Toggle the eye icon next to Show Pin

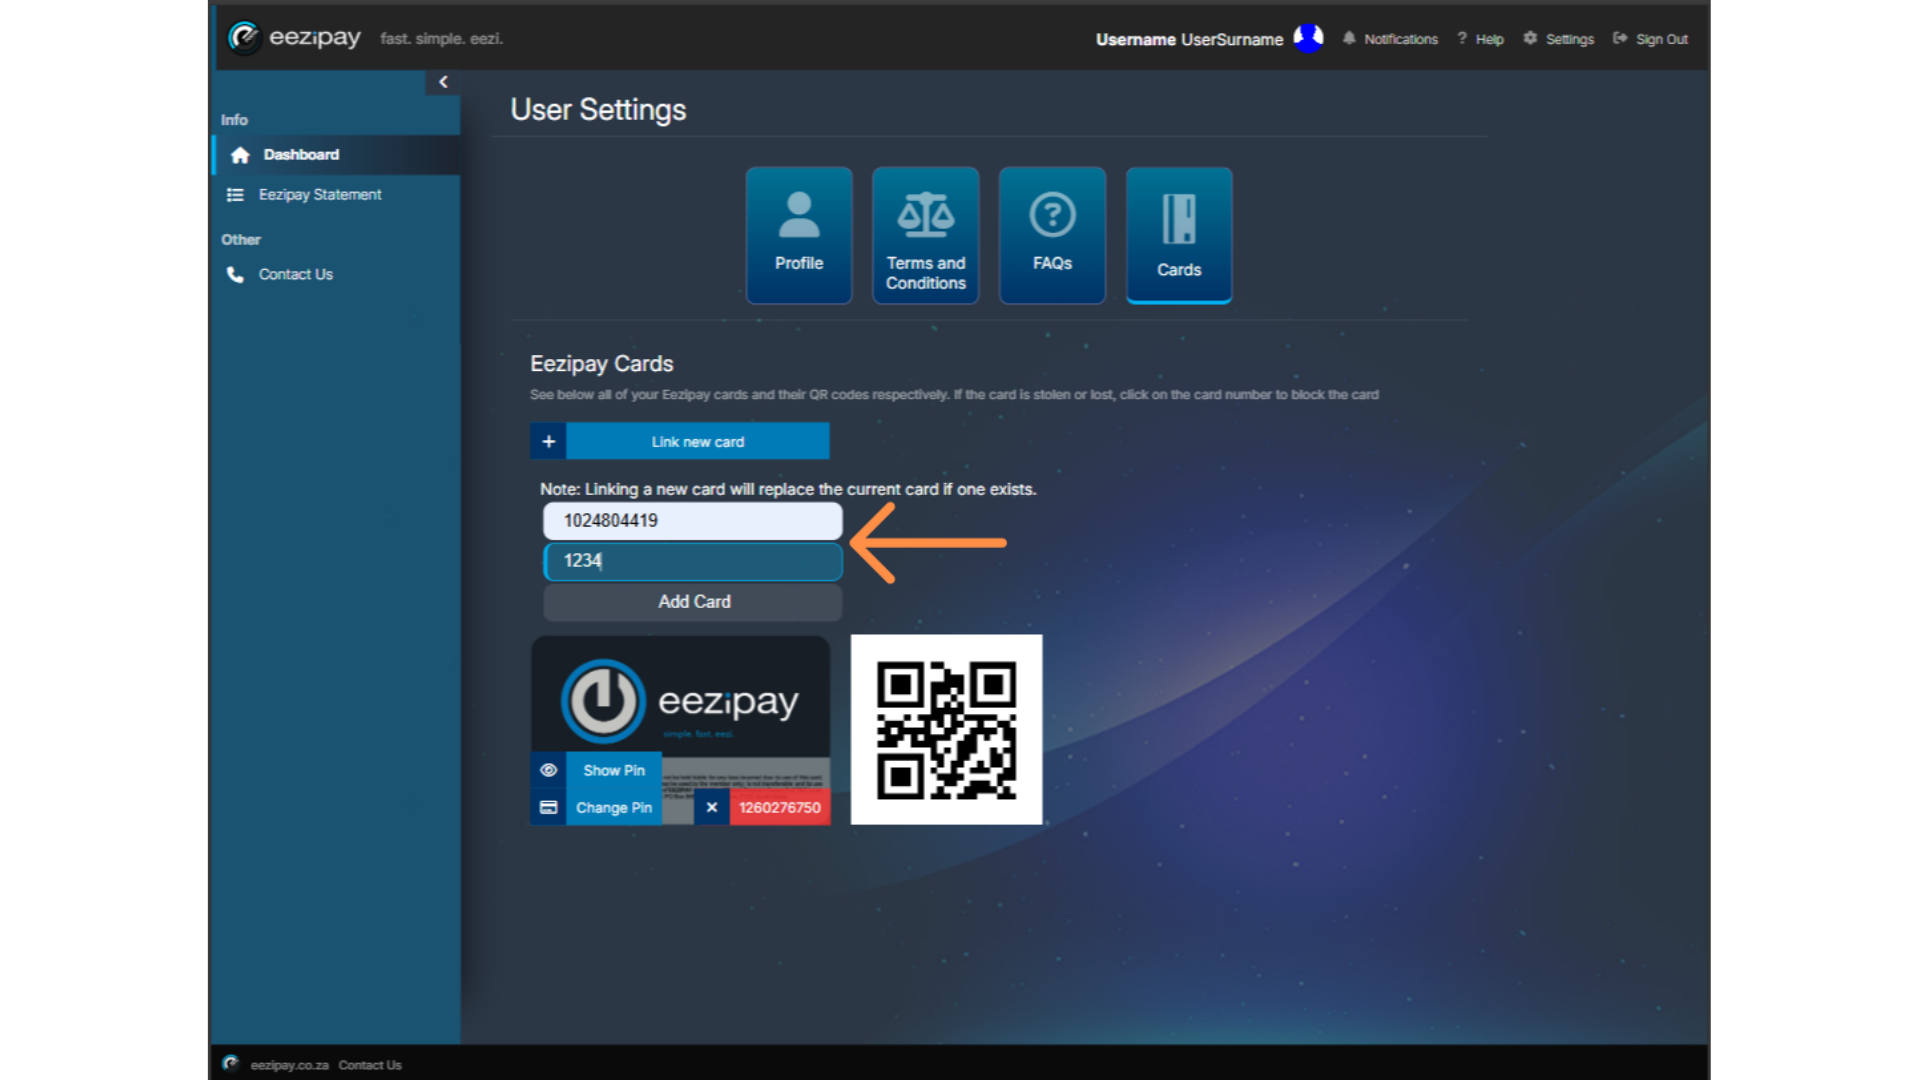click(x=548, y=770)
